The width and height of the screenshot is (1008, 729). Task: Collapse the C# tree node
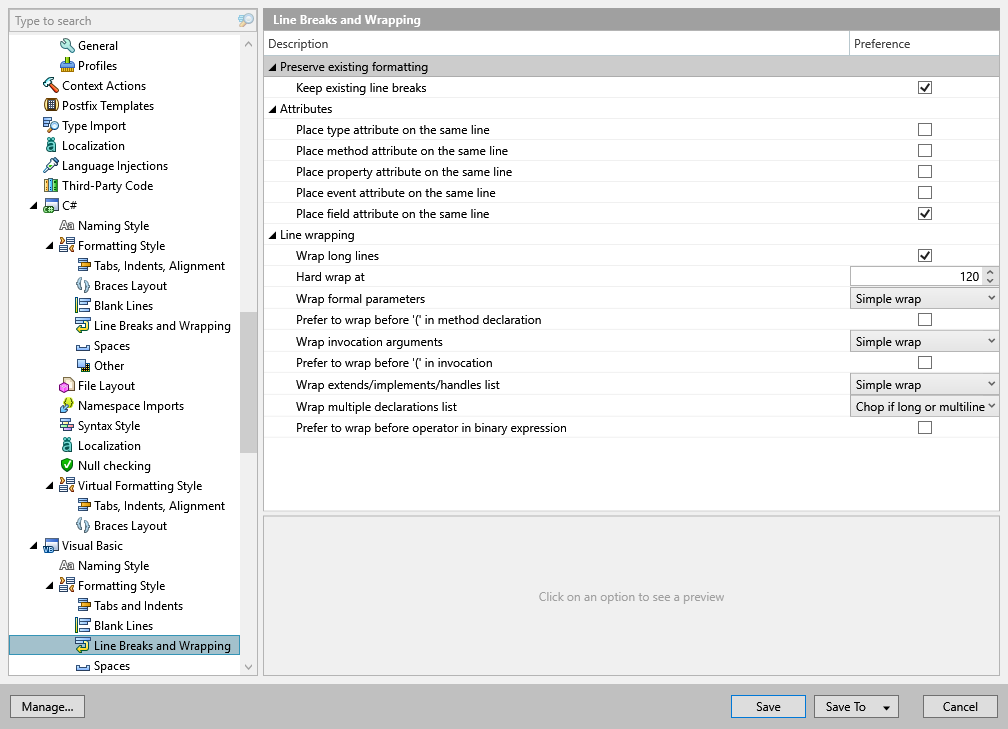coord(34,206)
